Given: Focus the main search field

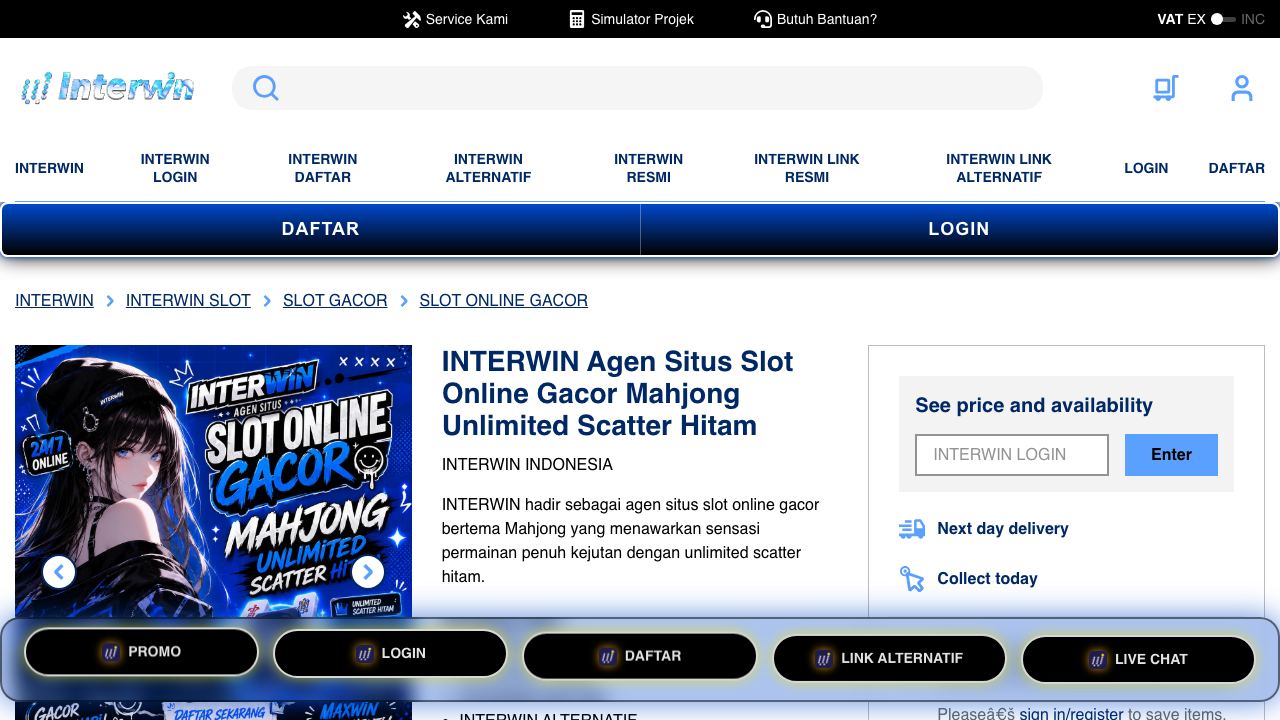Looking at the screenshot, I should coord(637,88).
